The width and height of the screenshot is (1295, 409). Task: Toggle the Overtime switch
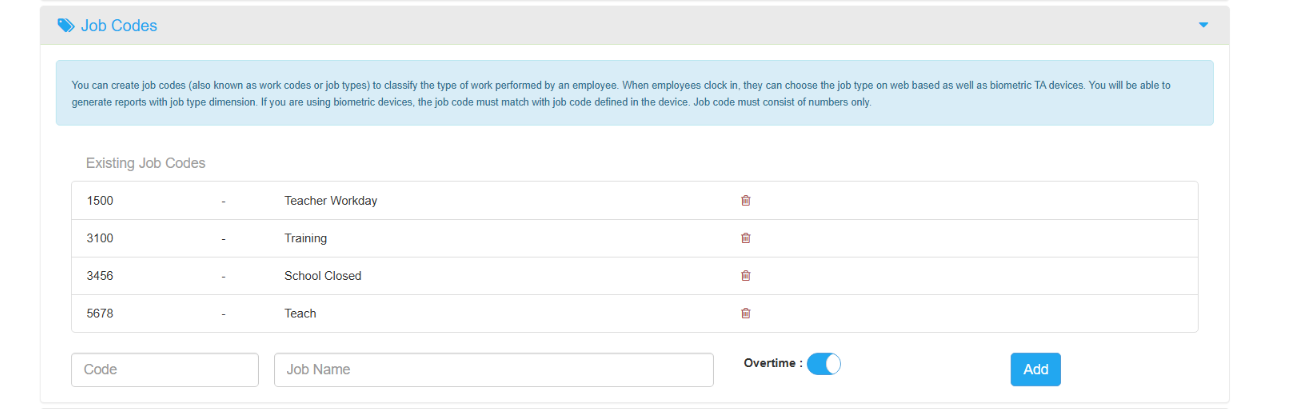(823, 364)
